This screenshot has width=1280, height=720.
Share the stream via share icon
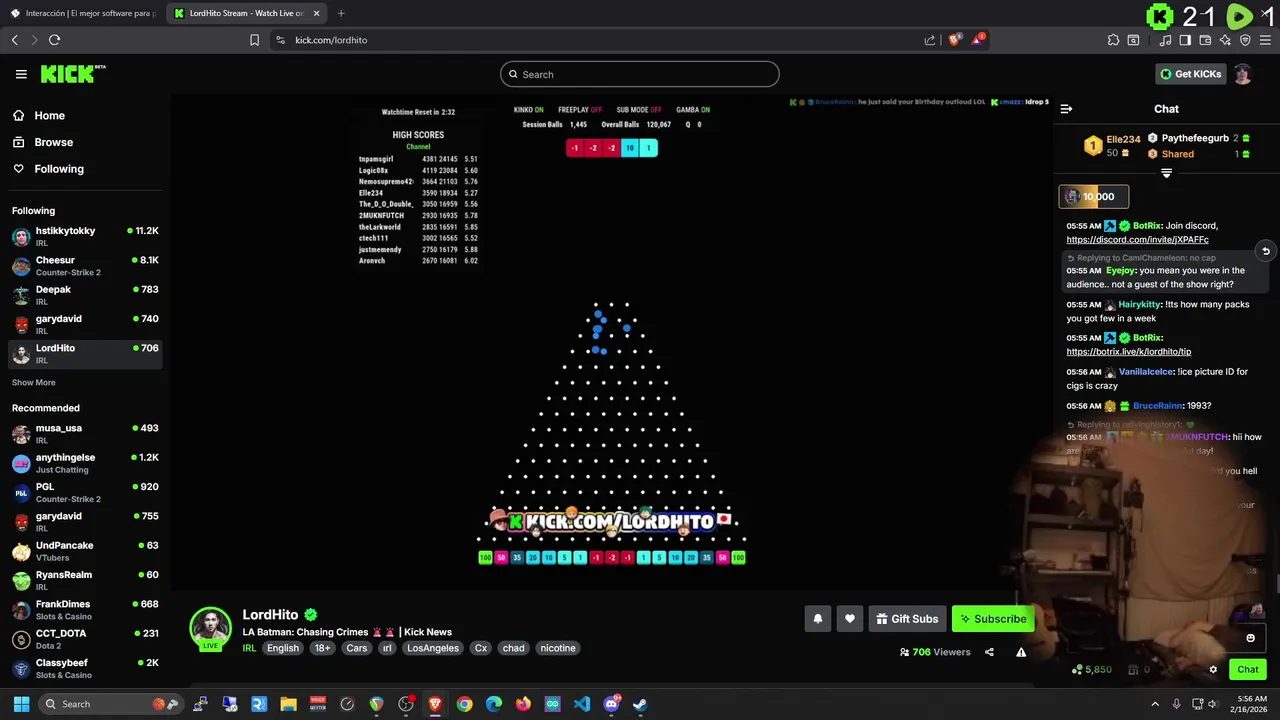pos(989,652)
